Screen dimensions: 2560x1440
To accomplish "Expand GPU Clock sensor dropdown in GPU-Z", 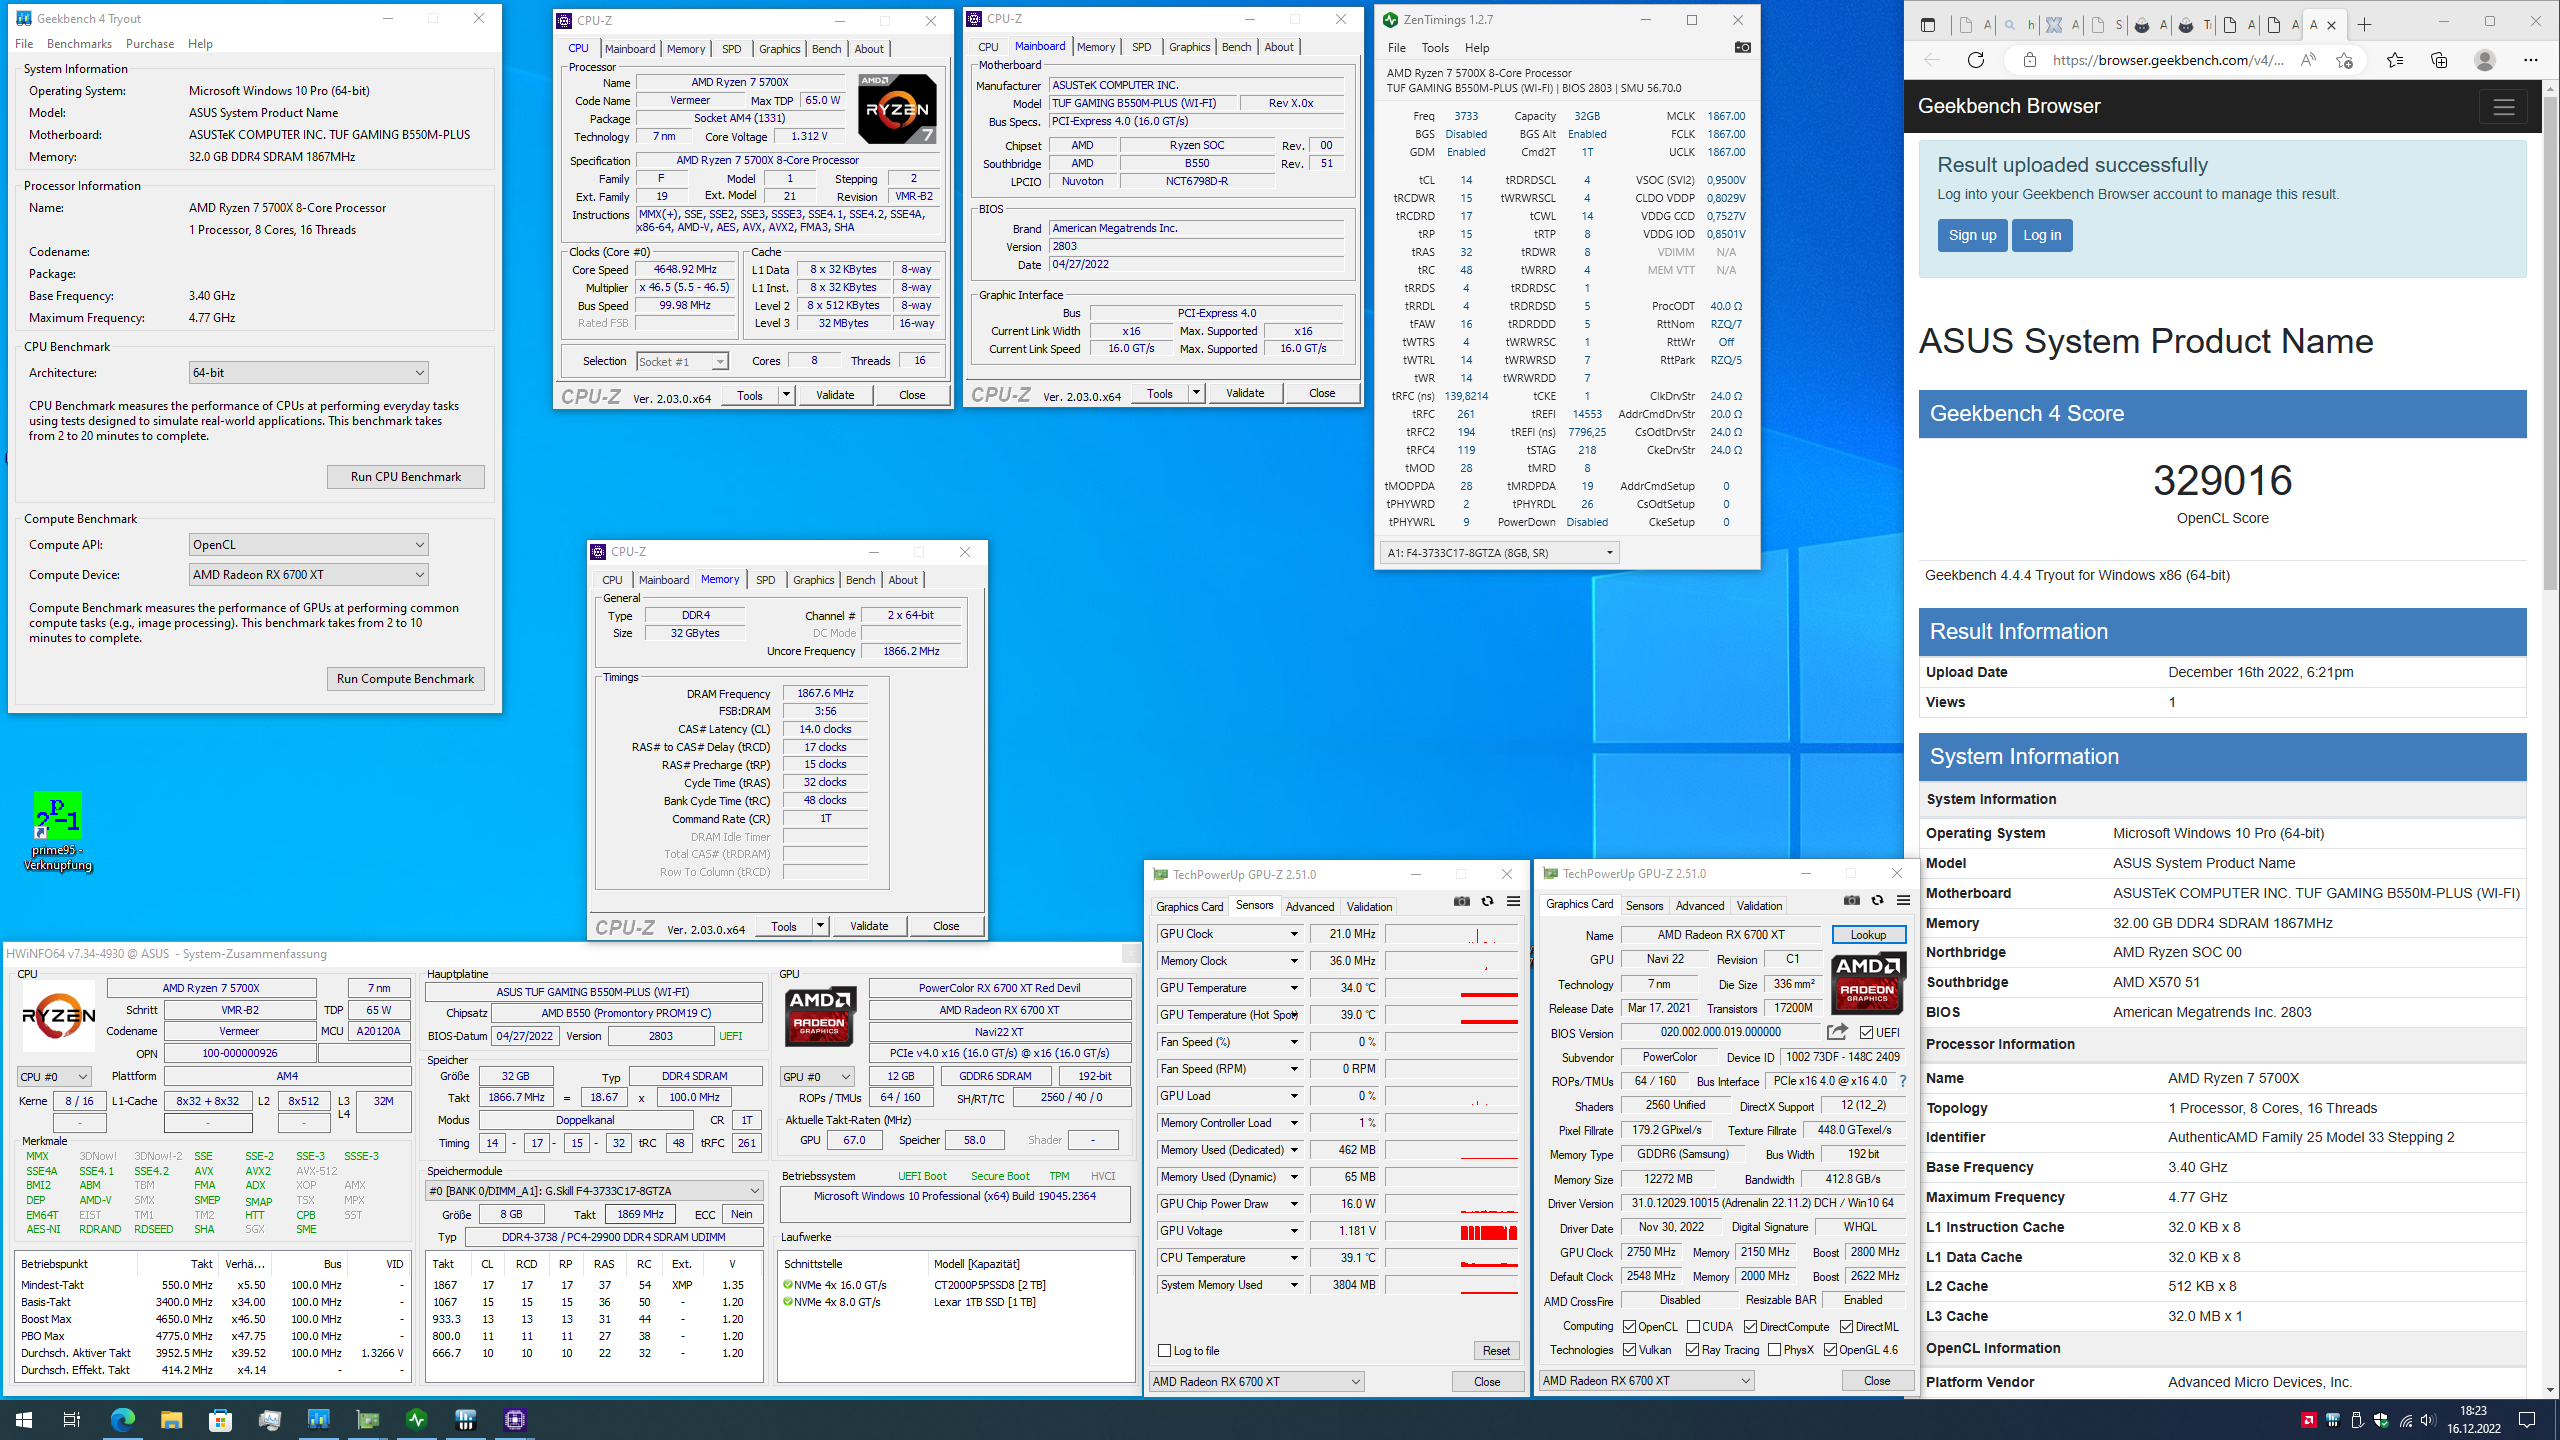I will tap(1293, 933).
